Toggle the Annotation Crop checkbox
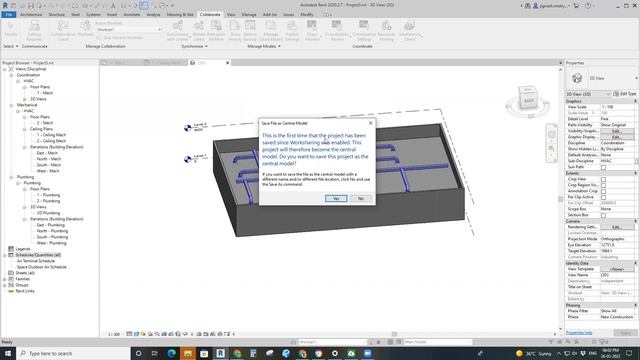This screenshot has width=640, height=360. (x=603, y=191)
